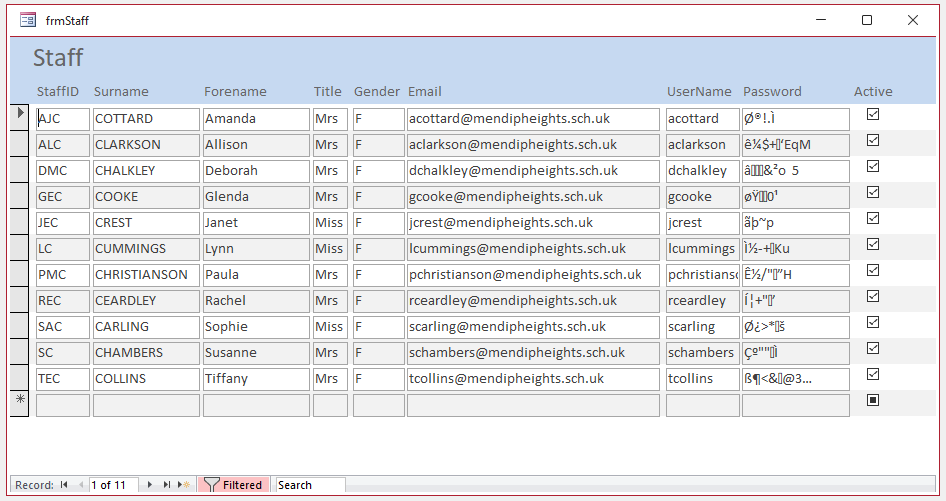Select the new record row marker
Screen dimensions: 946x501
tap(20, 404)
